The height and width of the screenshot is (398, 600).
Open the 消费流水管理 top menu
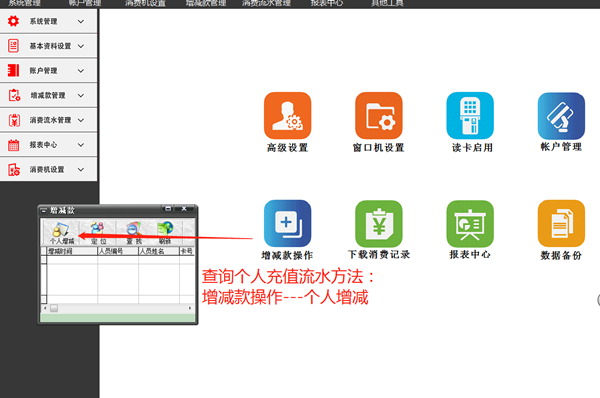(x=266, y=3)
